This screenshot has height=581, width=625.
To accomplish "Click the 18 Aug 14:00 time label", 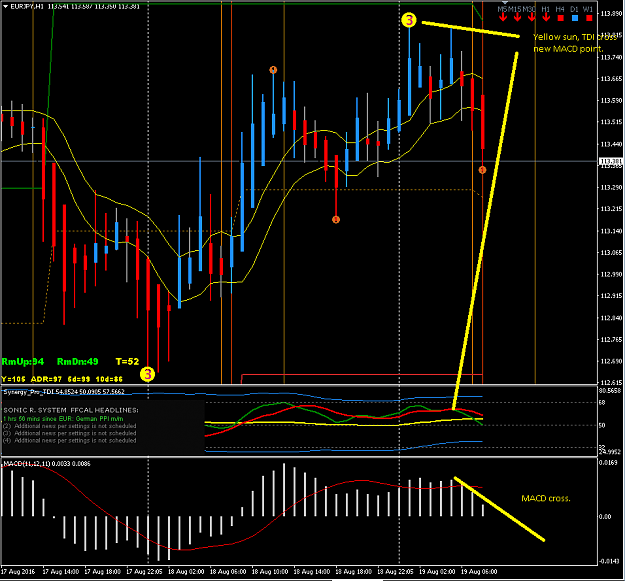I will click(312, 572).
